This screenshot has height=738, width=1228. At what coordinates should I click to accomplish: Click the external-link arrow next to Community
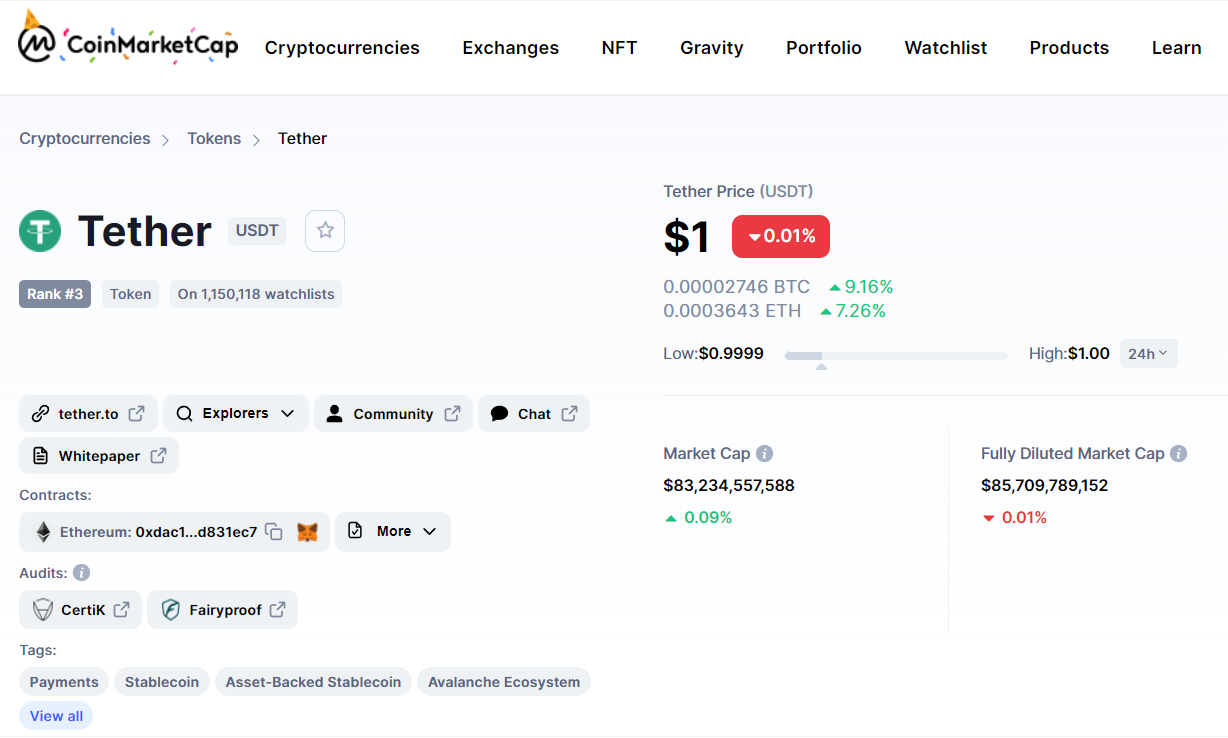click(452, 413)
